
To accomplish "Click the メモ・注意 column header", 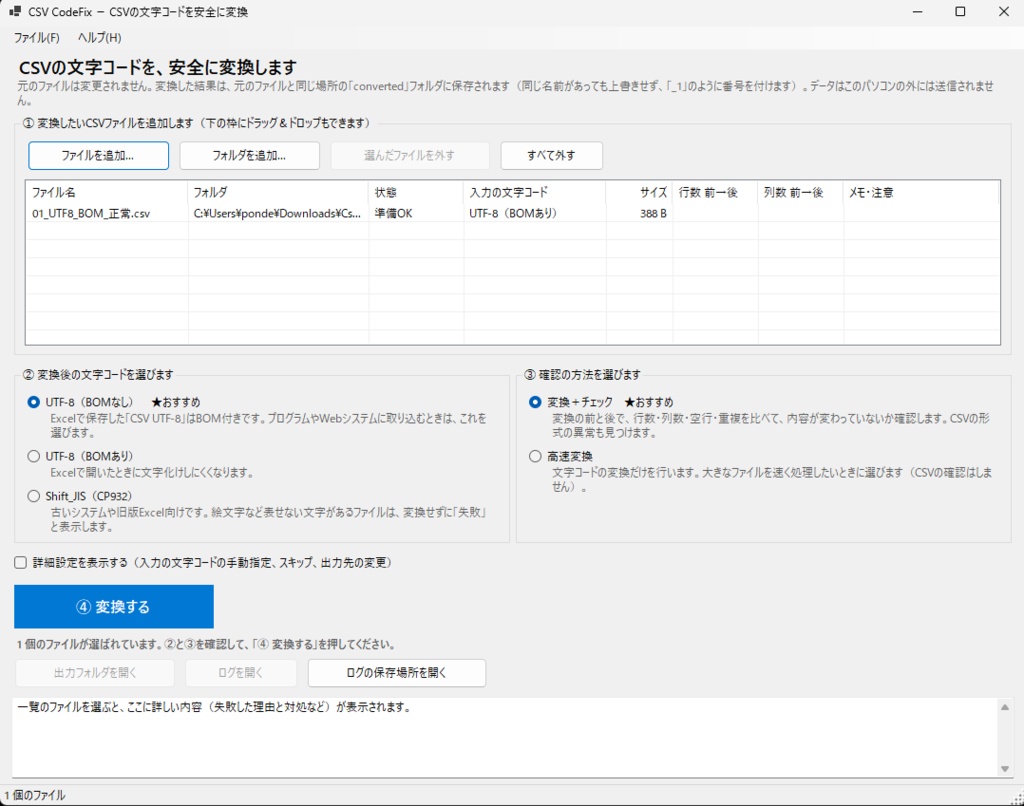I will point(921,193).
